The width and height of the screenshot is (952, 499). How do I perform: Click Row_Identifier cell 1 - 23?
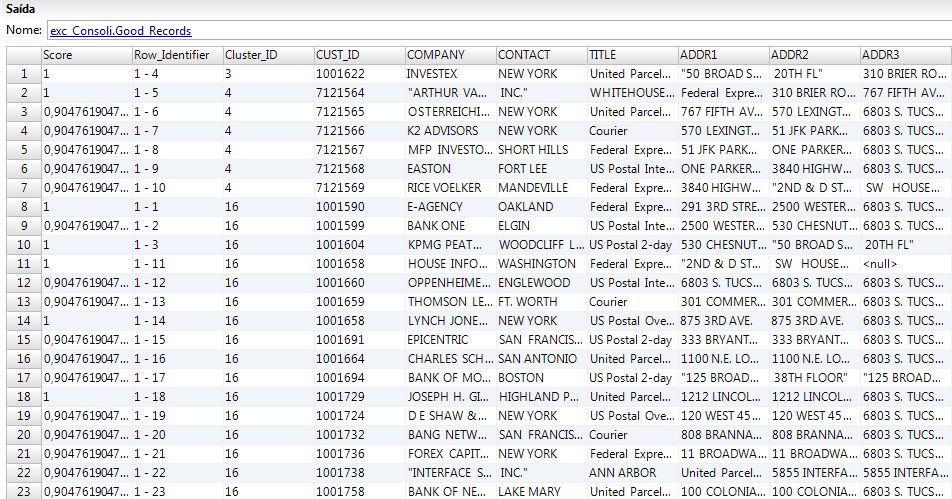pyautogui.click(x=178, y=492)
